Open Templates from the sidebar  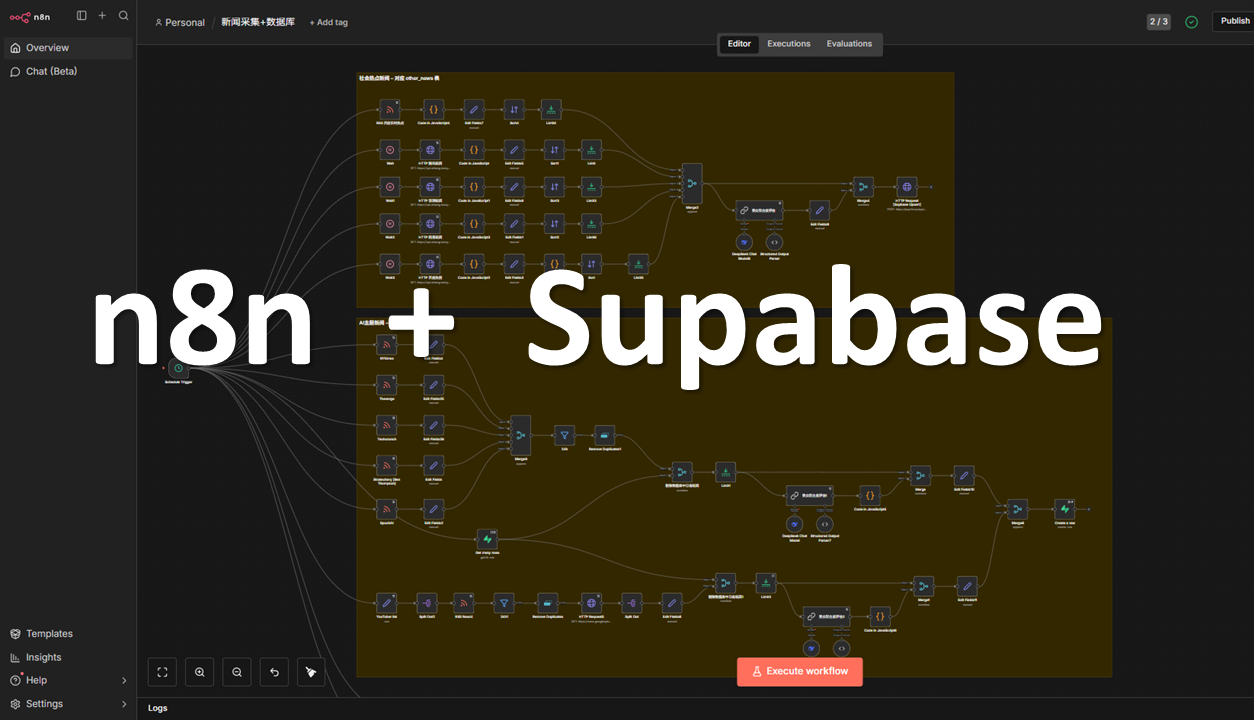tap(68, 634)
